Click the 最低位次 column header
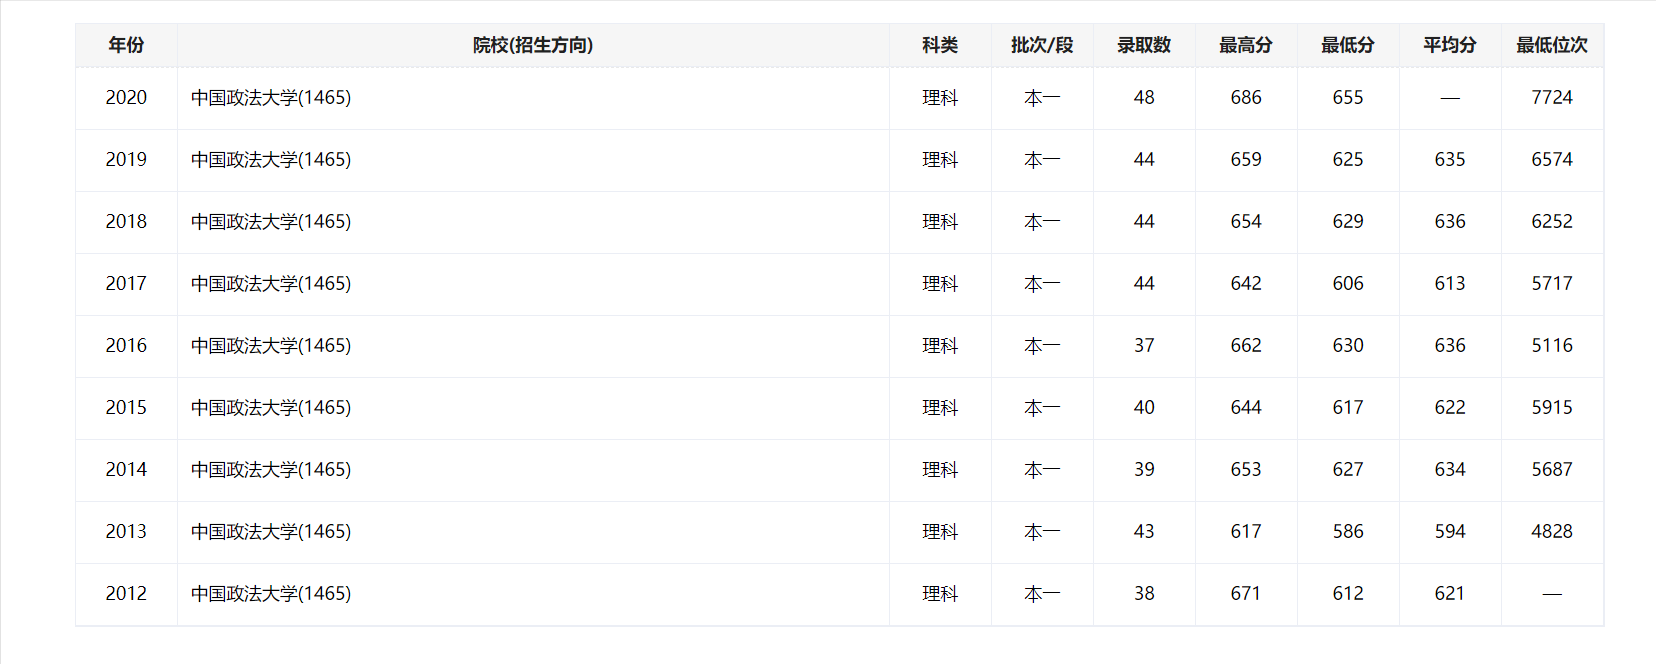This screenshot has height=664, width=1656. click(1552, 45)
